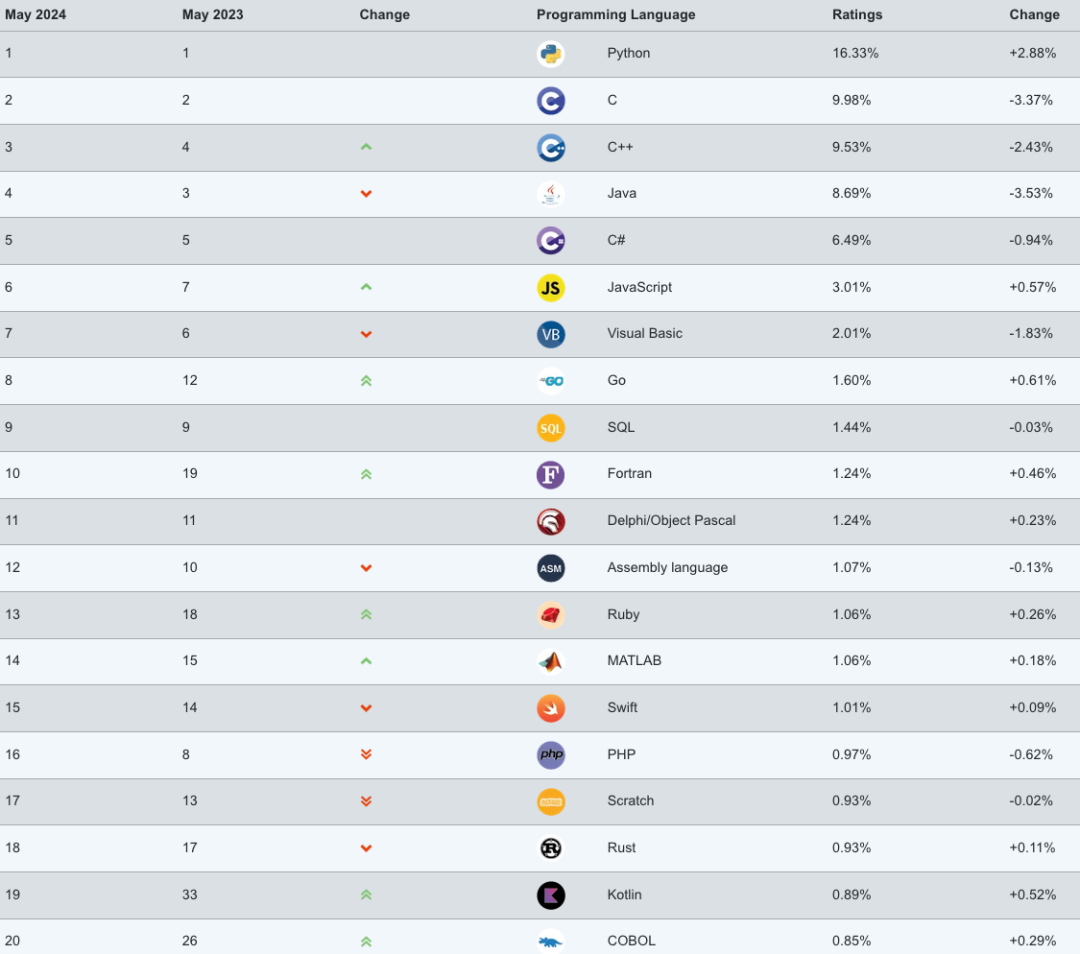Viewport: 1080px width, 954px height.
Task: Click the Ratings column header
Action: coord(857,14)
